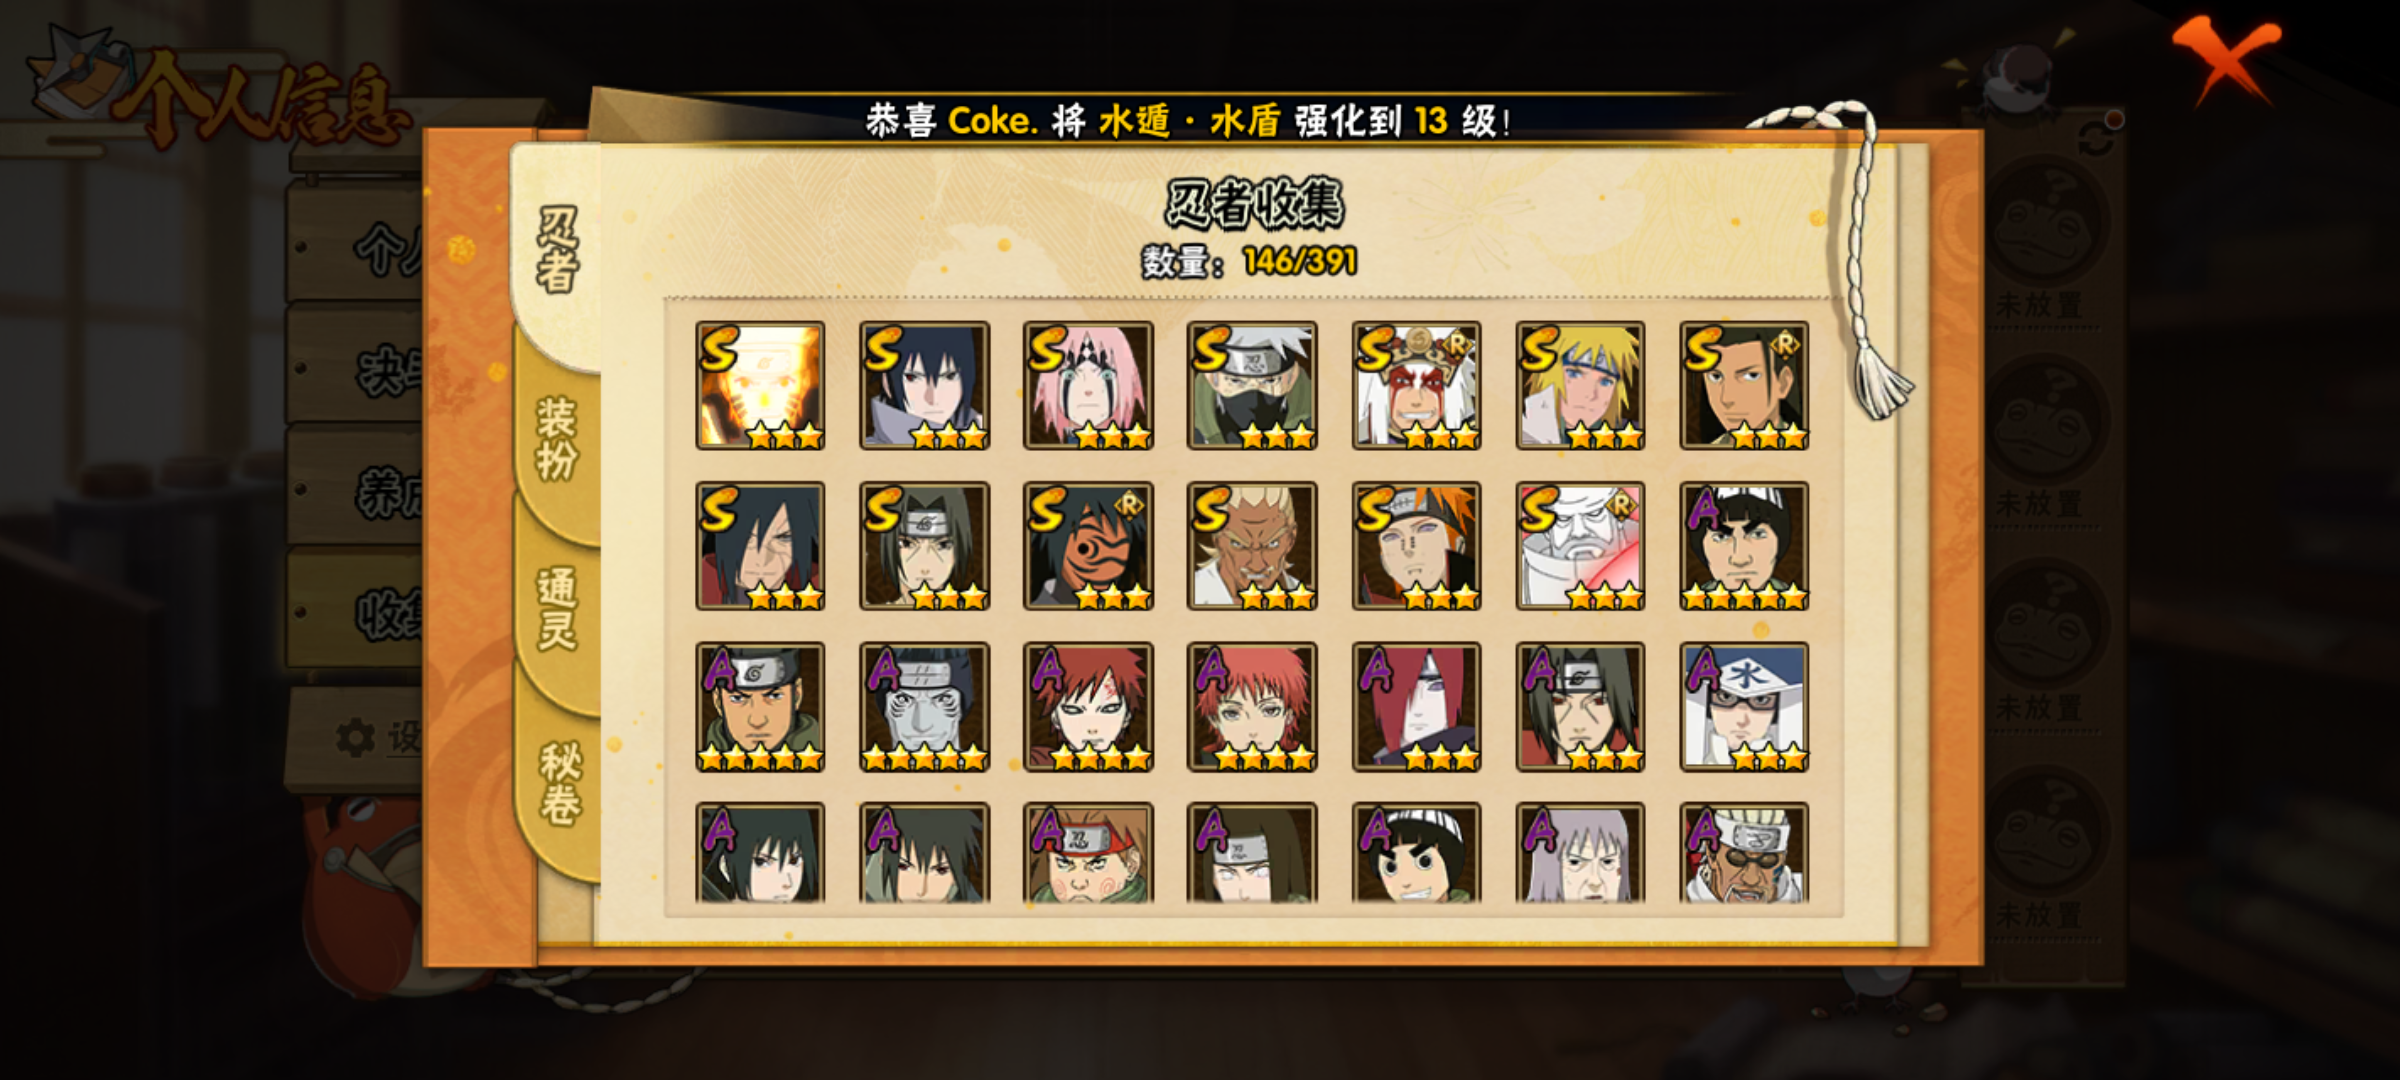The height and width of the screenshot is (1080, 2400).
Task: Select Killer Bee A-rank ninja card
Action: coord(1744,853)
